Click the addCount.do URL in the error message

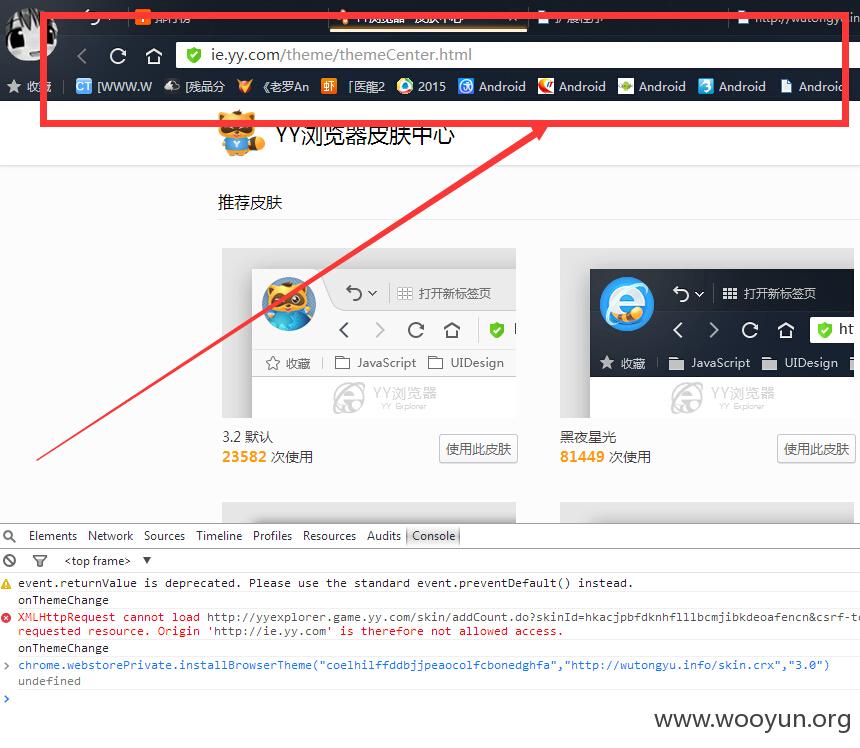coord(533,617)
